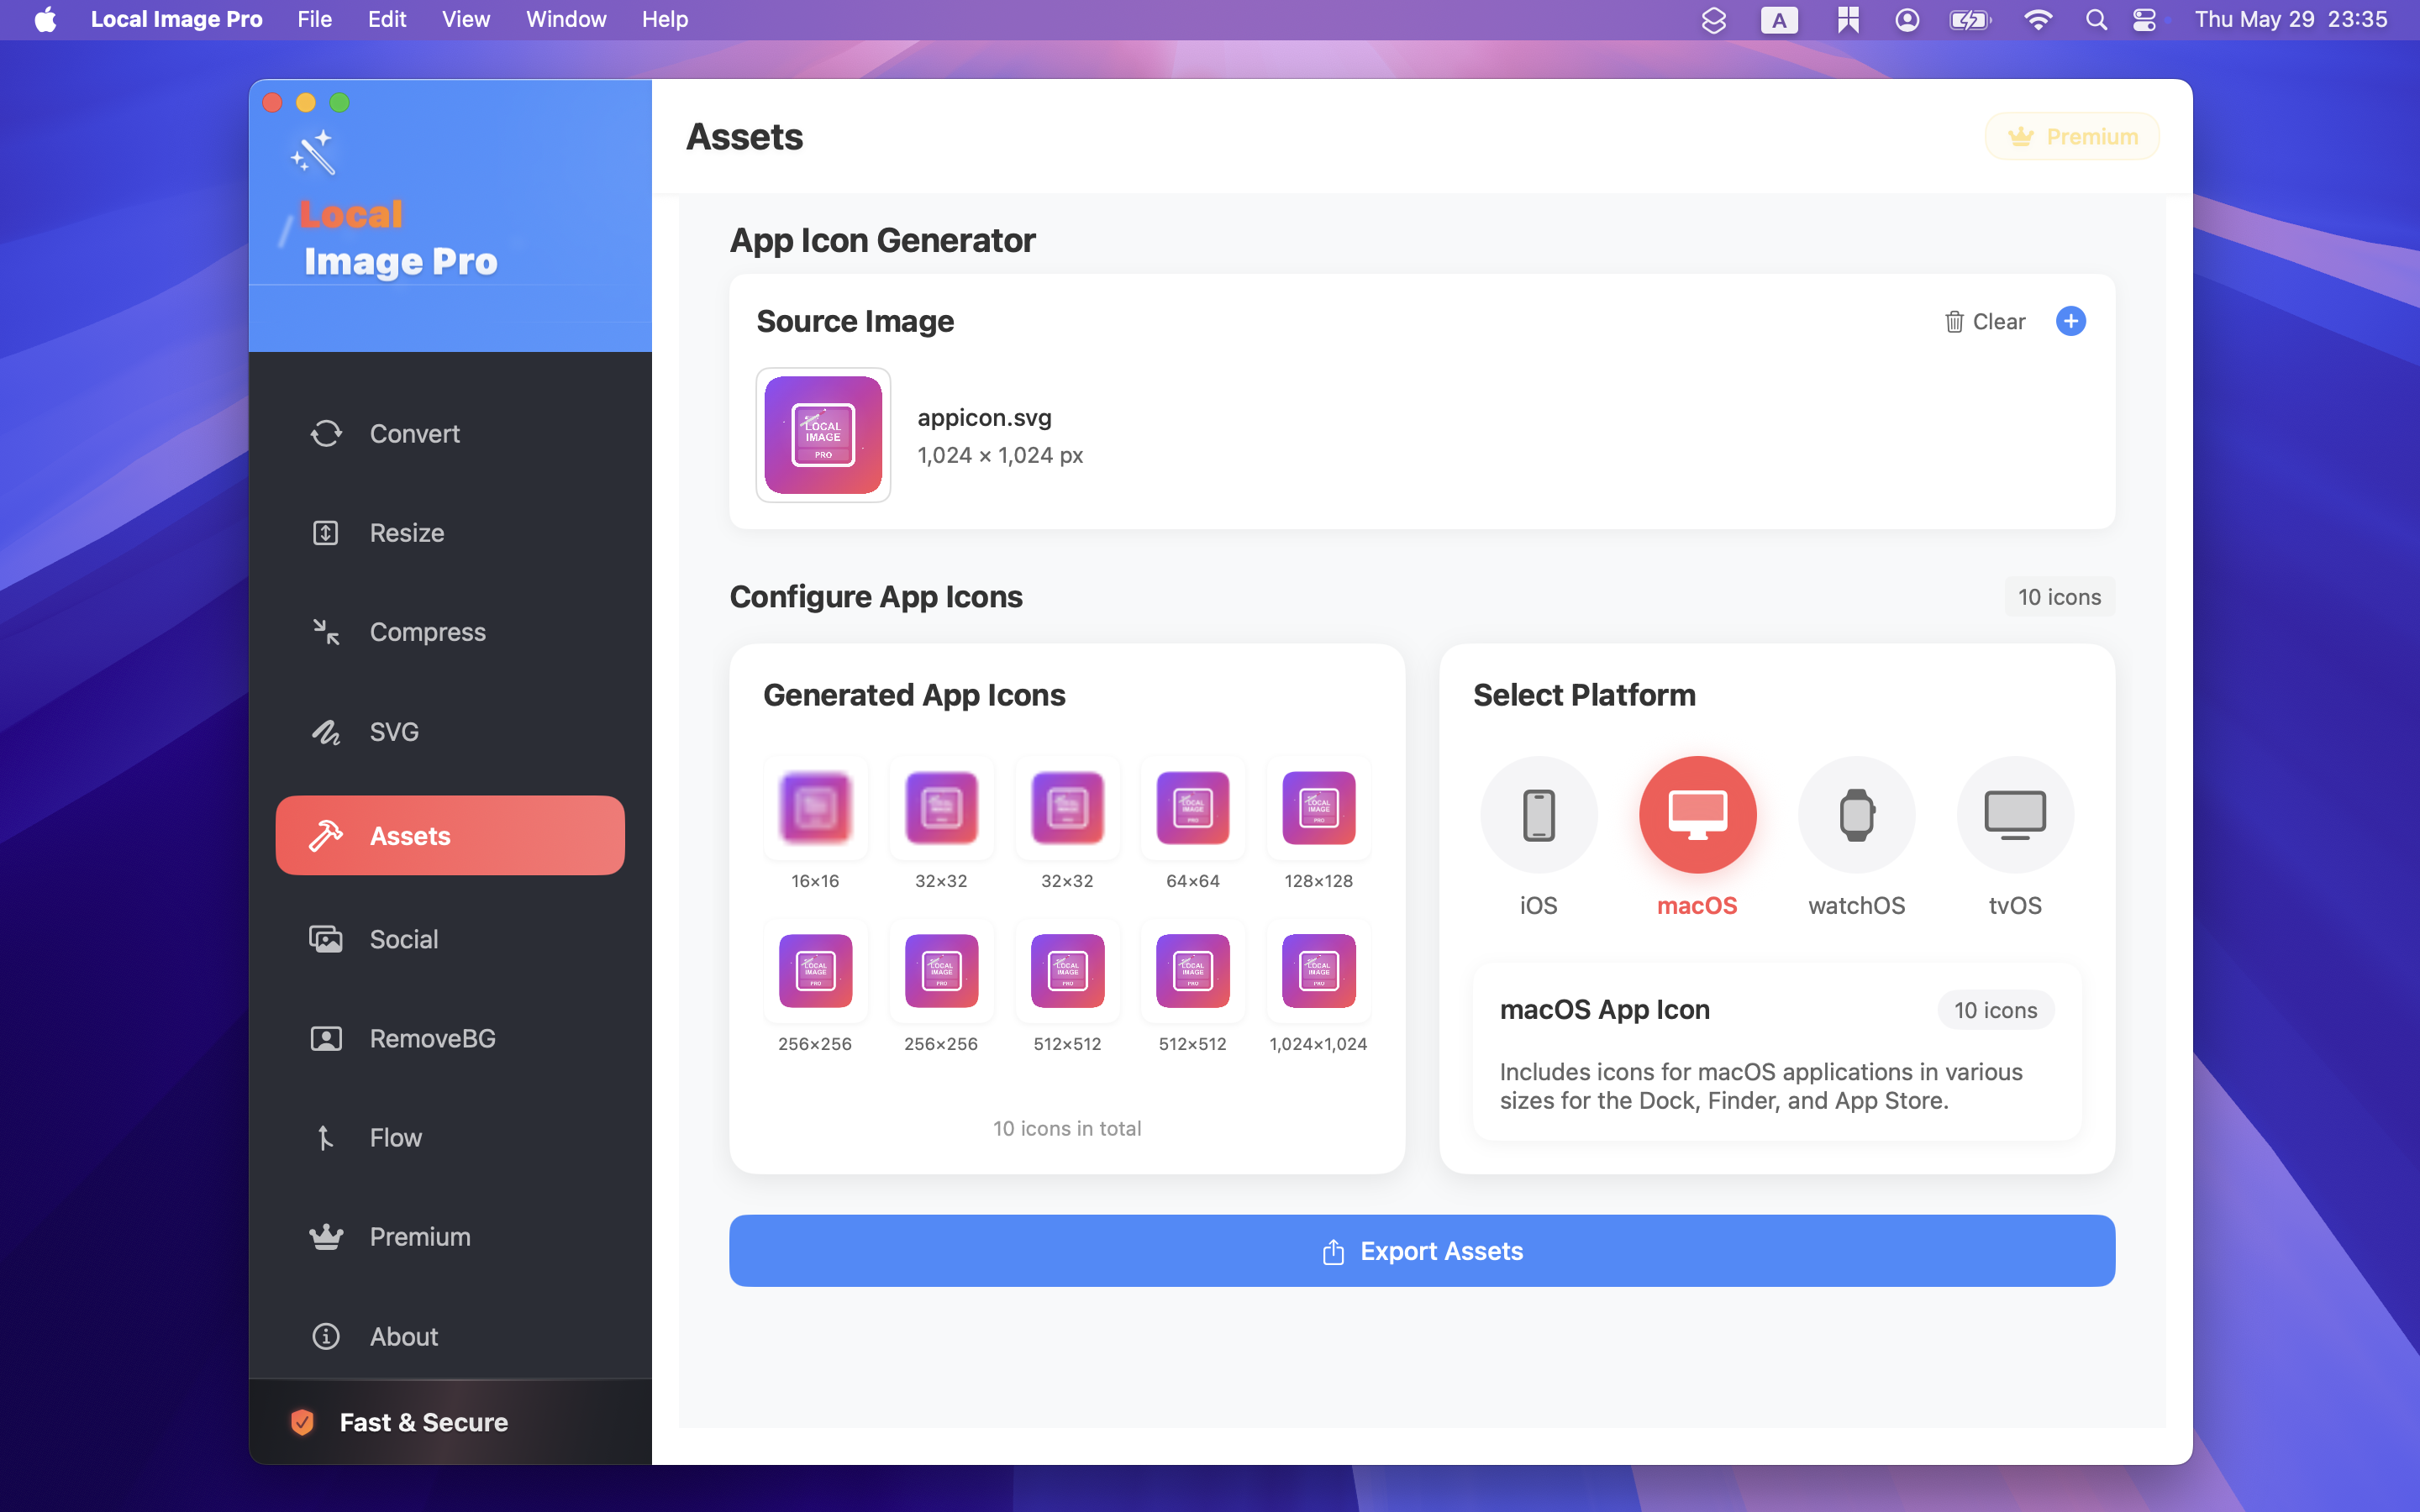Click the '10 icons in total' text
This screenshot has height=1512, width=2420.
[x=1067, y=1128]
